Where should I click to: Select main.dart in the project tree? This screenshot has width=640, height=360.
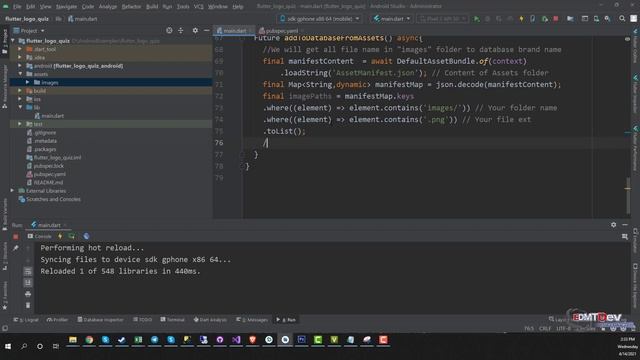pos(52,116)
